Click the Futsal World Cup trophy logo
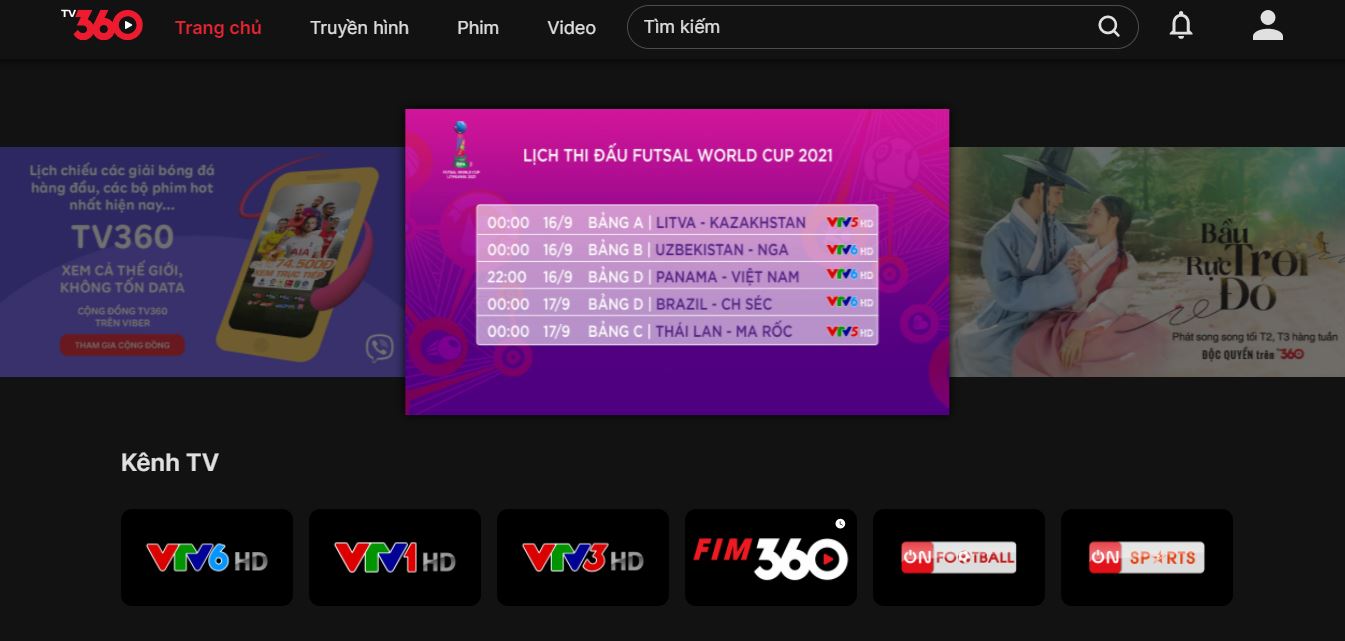Viewport: 1345px width, 641px height. (461, 149)
